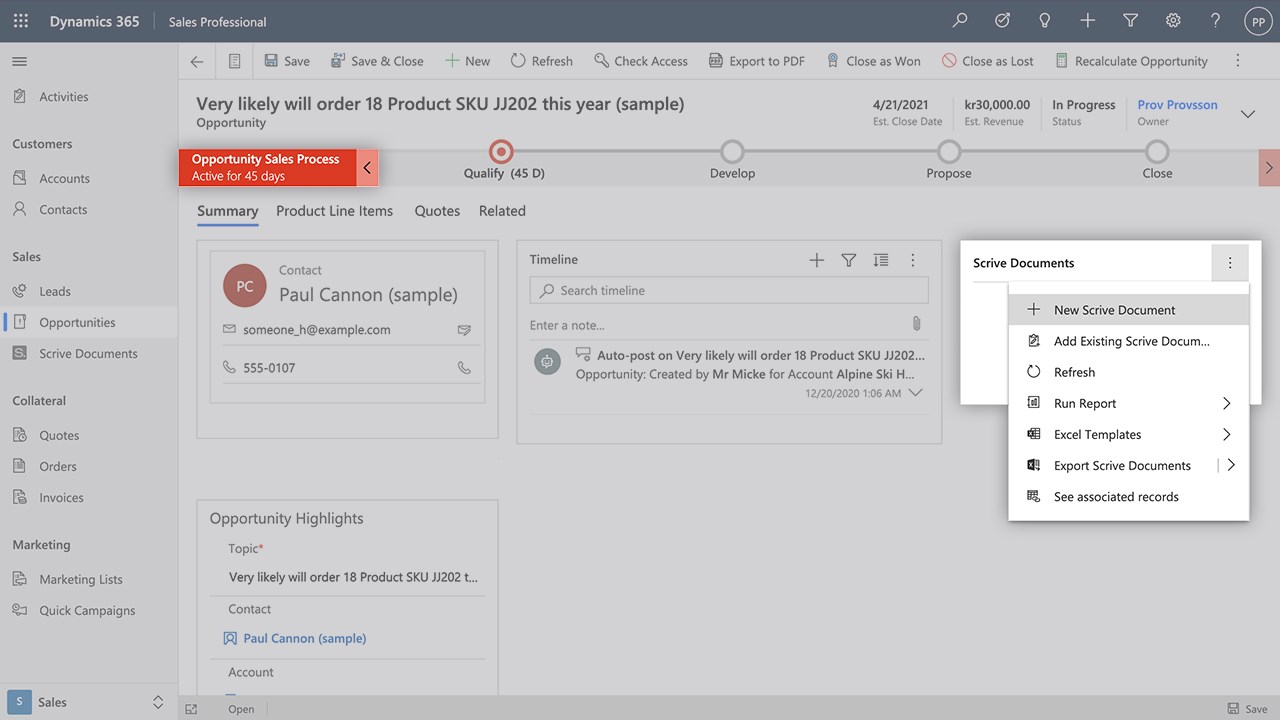The image size is (1280, 720).
Task: Click the process next stage right arrow
Action: click(1269, 168)
